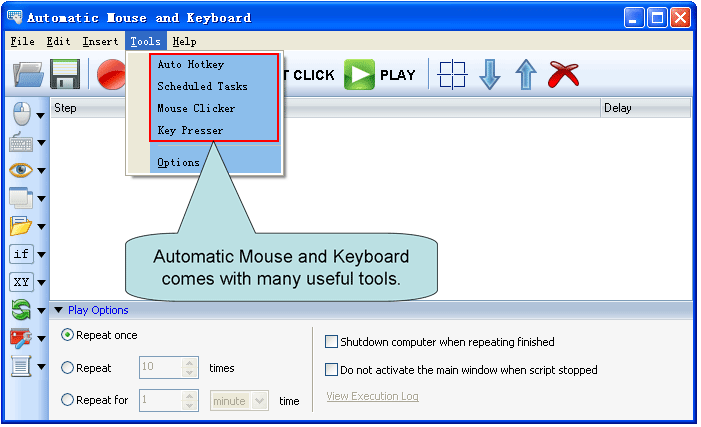Start recording with the red record button

[x=112, y=74]
